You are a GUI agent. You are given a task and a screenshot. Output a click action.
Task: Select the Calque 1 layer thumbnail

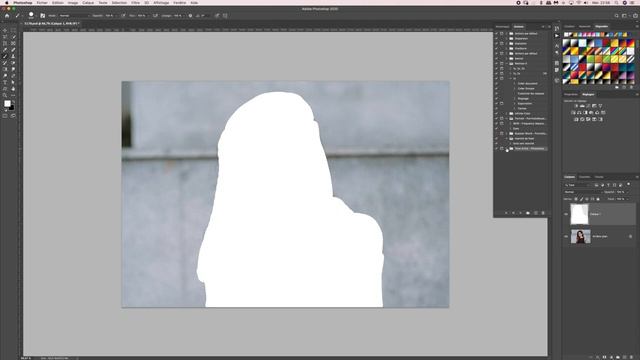[x=579, y=214]
